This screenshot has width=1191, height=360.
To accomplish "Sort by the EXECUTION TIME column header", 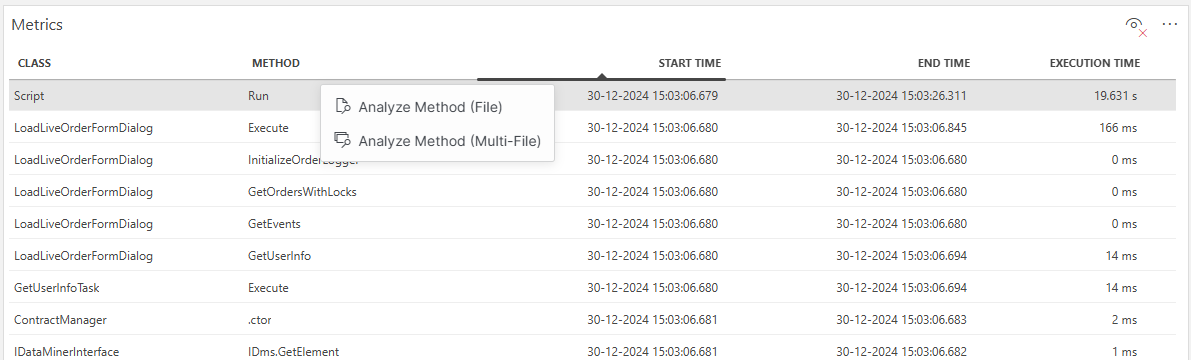I will tap(1095, 63).
